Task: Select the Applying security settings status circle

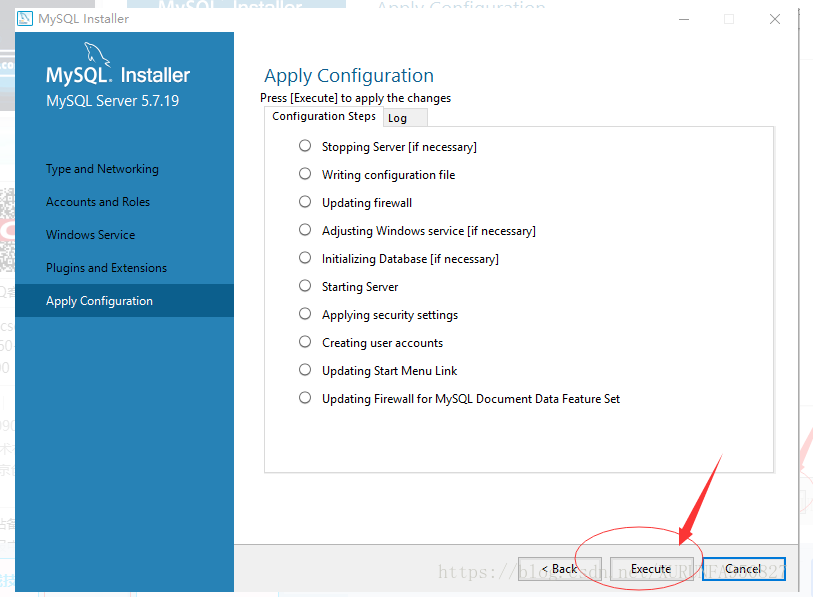Action: click(x=305, y=314)
